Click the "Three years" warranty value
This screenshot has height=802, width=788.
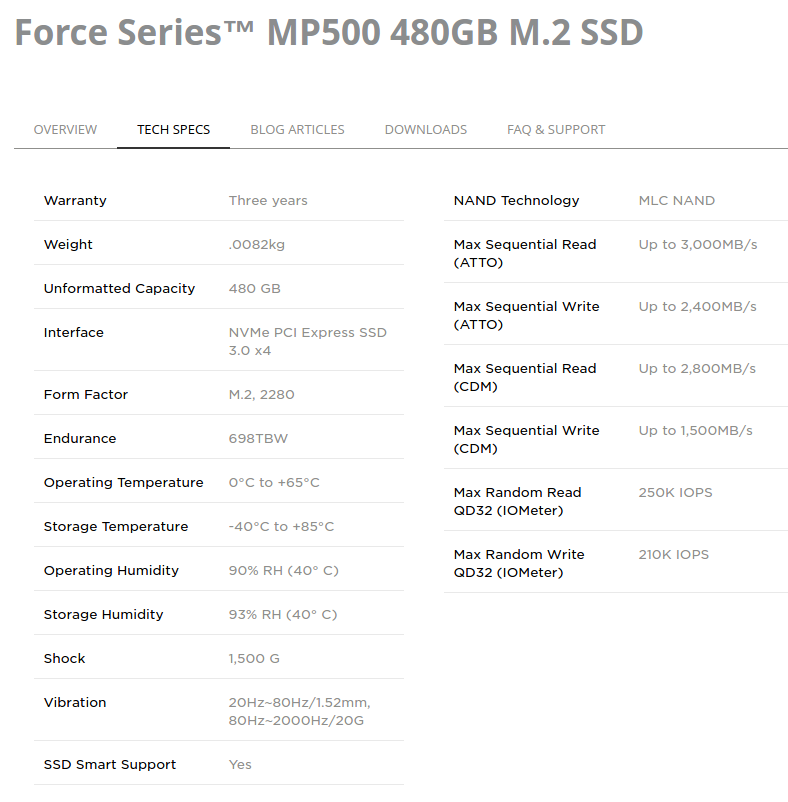(268, 200)
